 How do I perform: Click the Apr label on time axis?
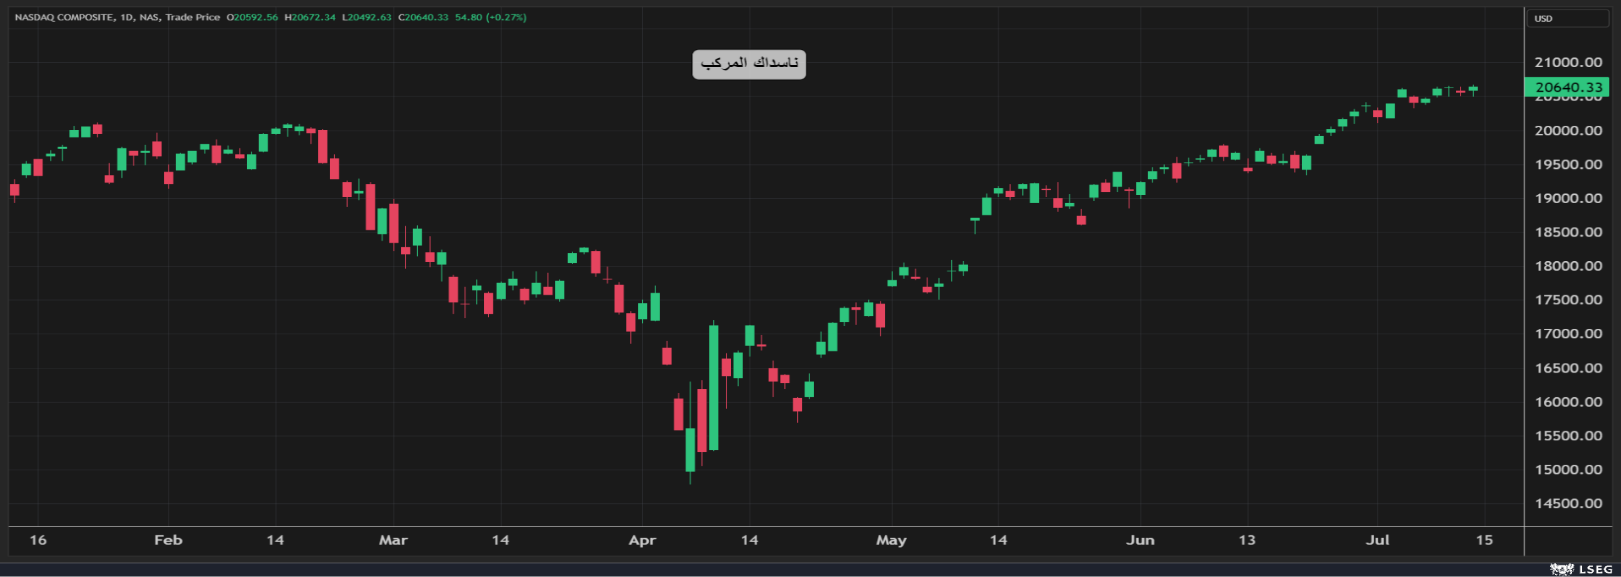click(x=642, y=540)
